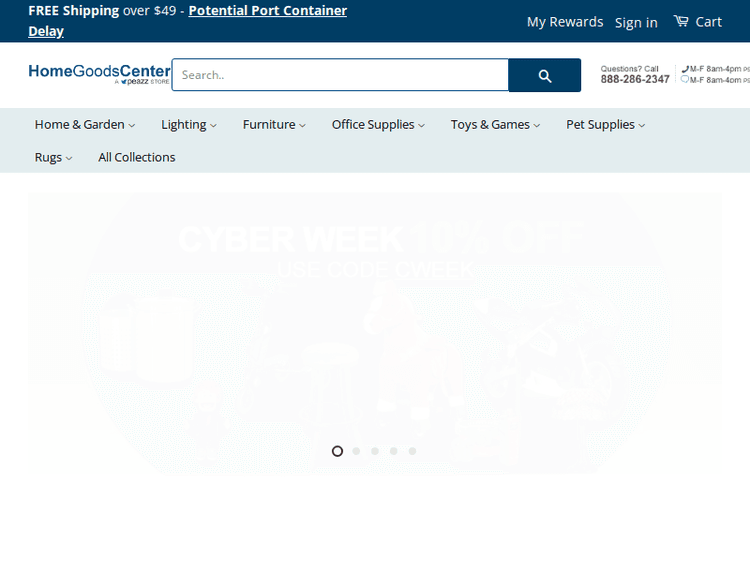Expand the Toys & Games menu

click(x=495, y=125)
